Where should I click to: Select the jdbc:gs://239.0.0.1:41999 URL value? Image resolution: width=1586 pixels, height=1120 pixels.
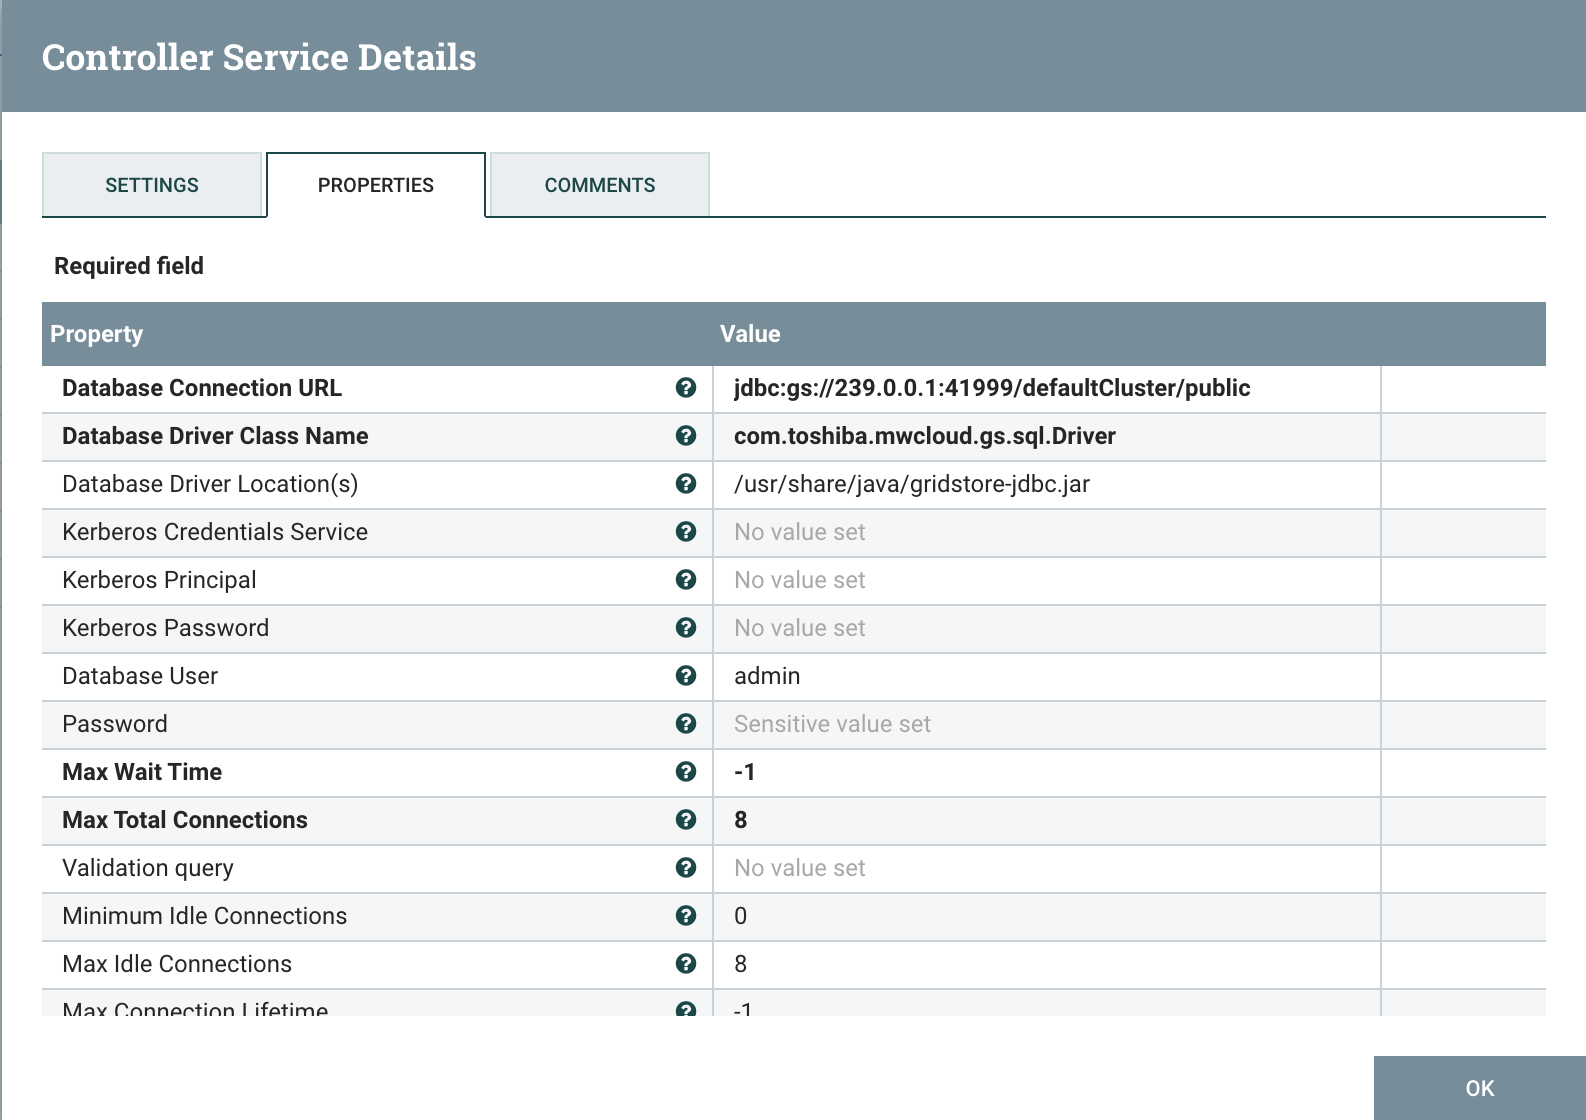[992, 388]
